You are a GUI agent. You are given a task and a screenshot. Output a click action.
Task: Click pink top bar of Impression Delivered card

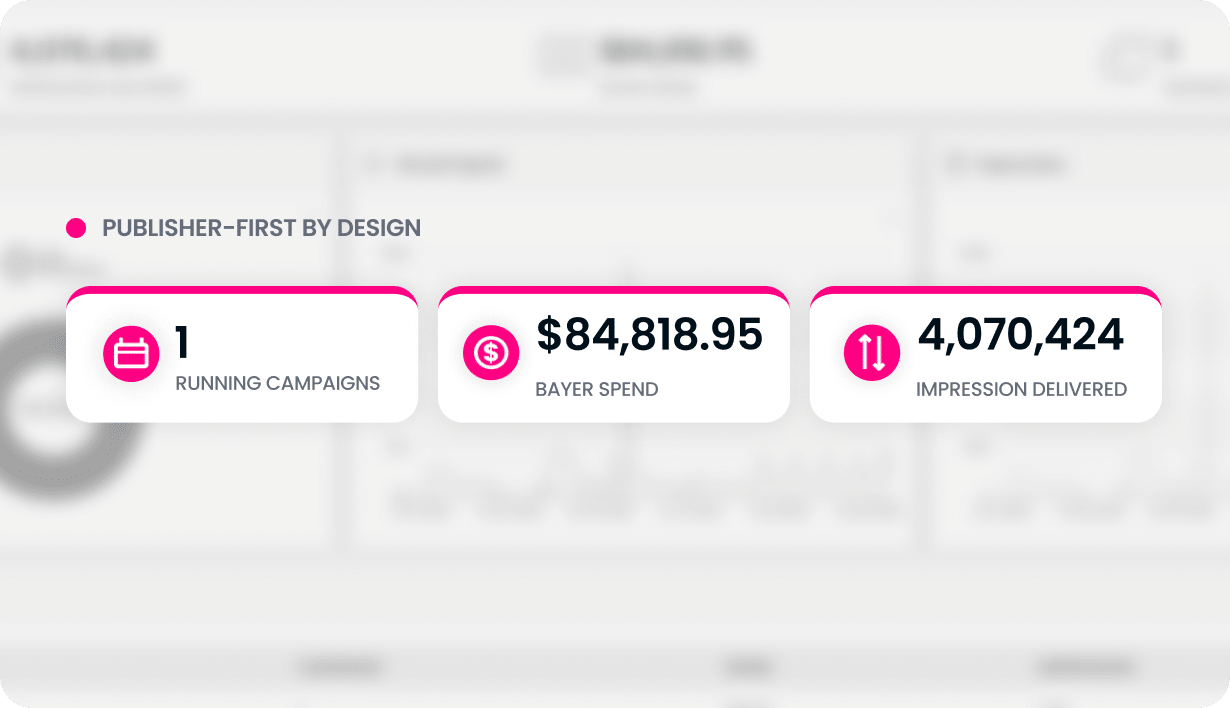pyautogui.click(x=986, y=291)
